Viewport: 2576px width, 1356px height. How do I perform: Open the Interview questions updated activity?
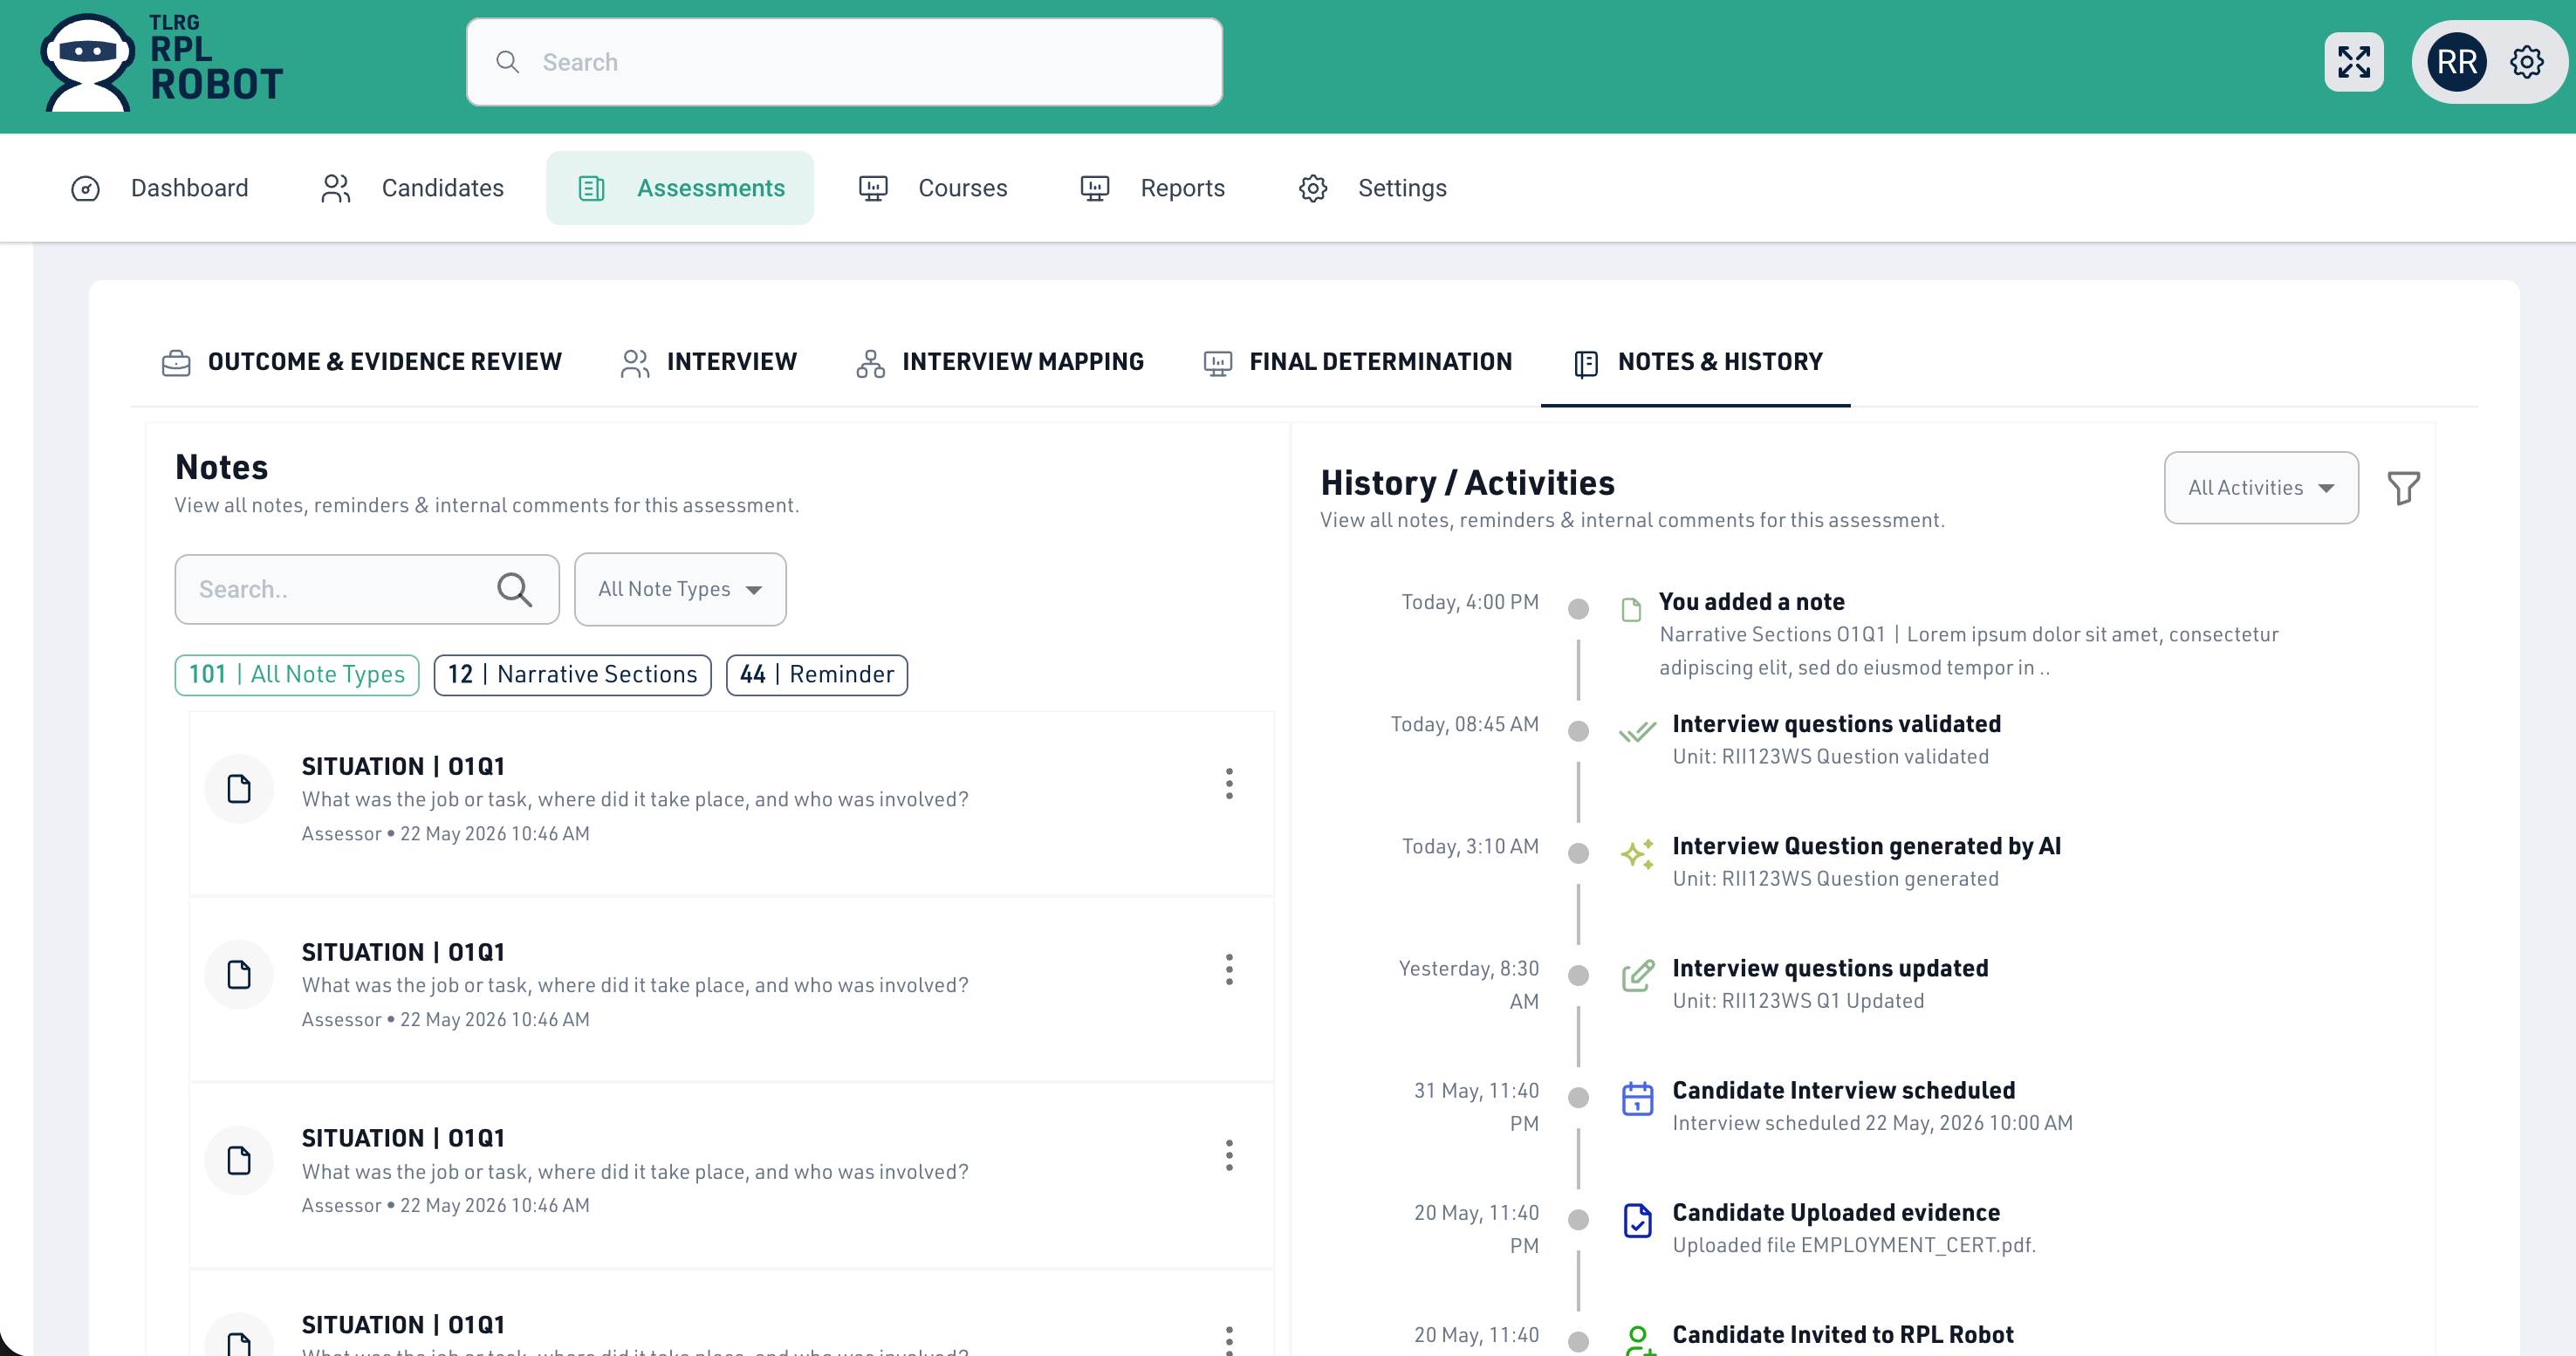[1830, 968]
